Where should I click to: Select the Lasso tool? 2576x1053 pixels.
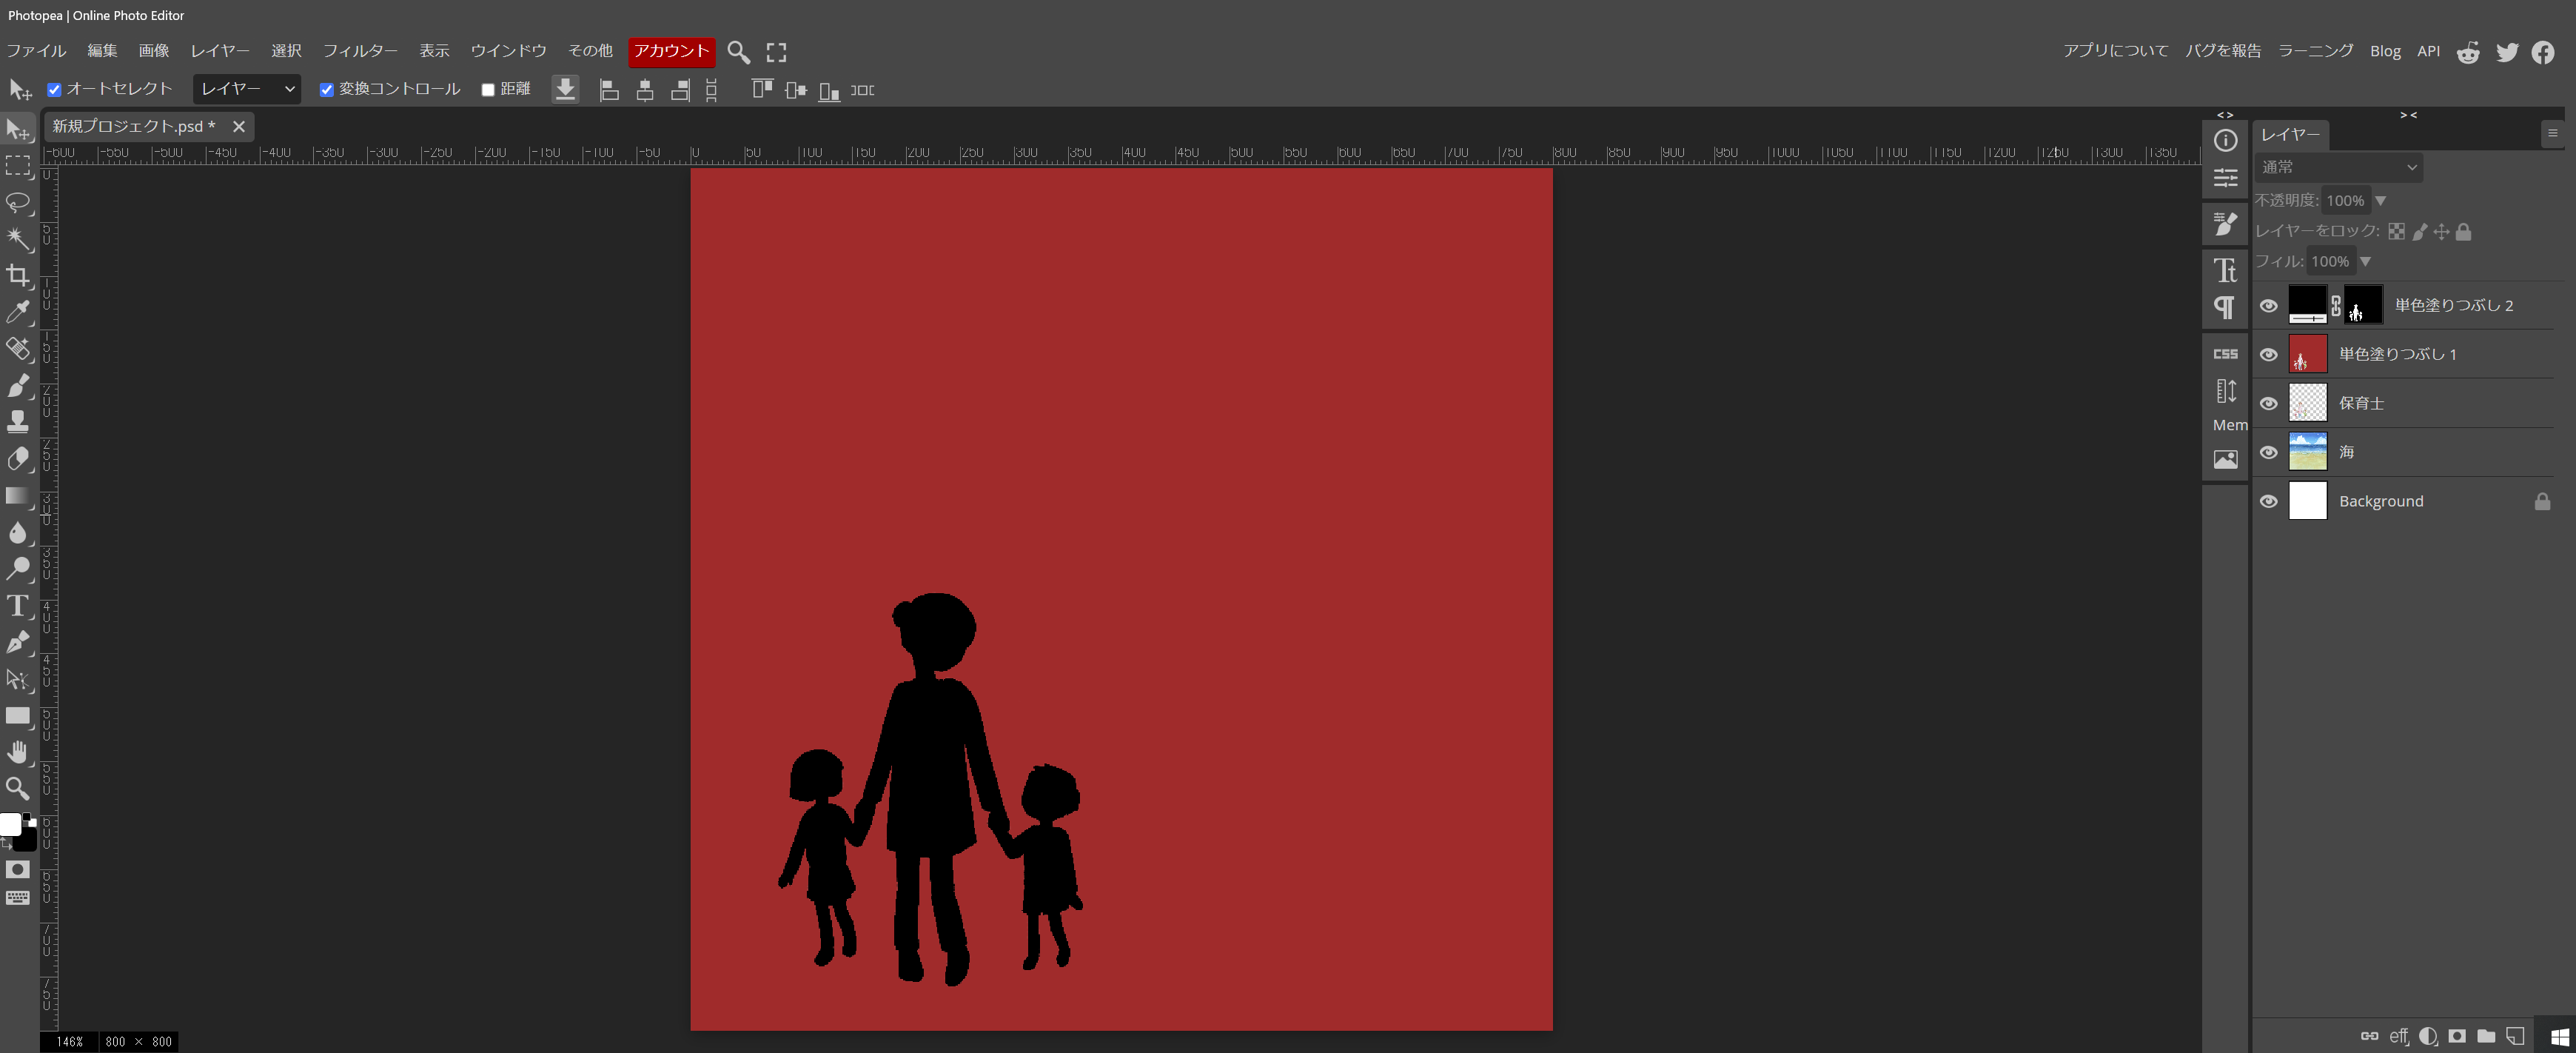click(x=18, y=202)
